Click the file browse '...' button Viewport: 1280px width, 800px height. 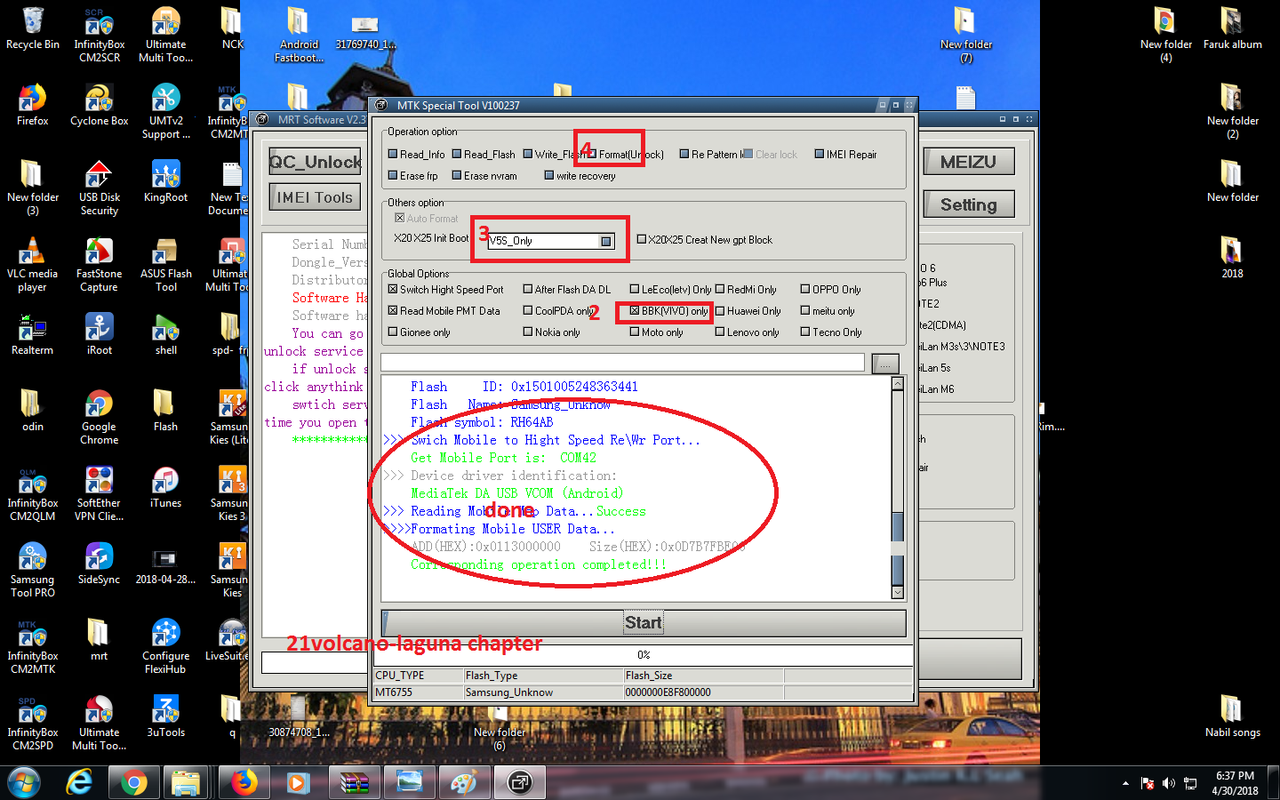click(x=885, y=364)
